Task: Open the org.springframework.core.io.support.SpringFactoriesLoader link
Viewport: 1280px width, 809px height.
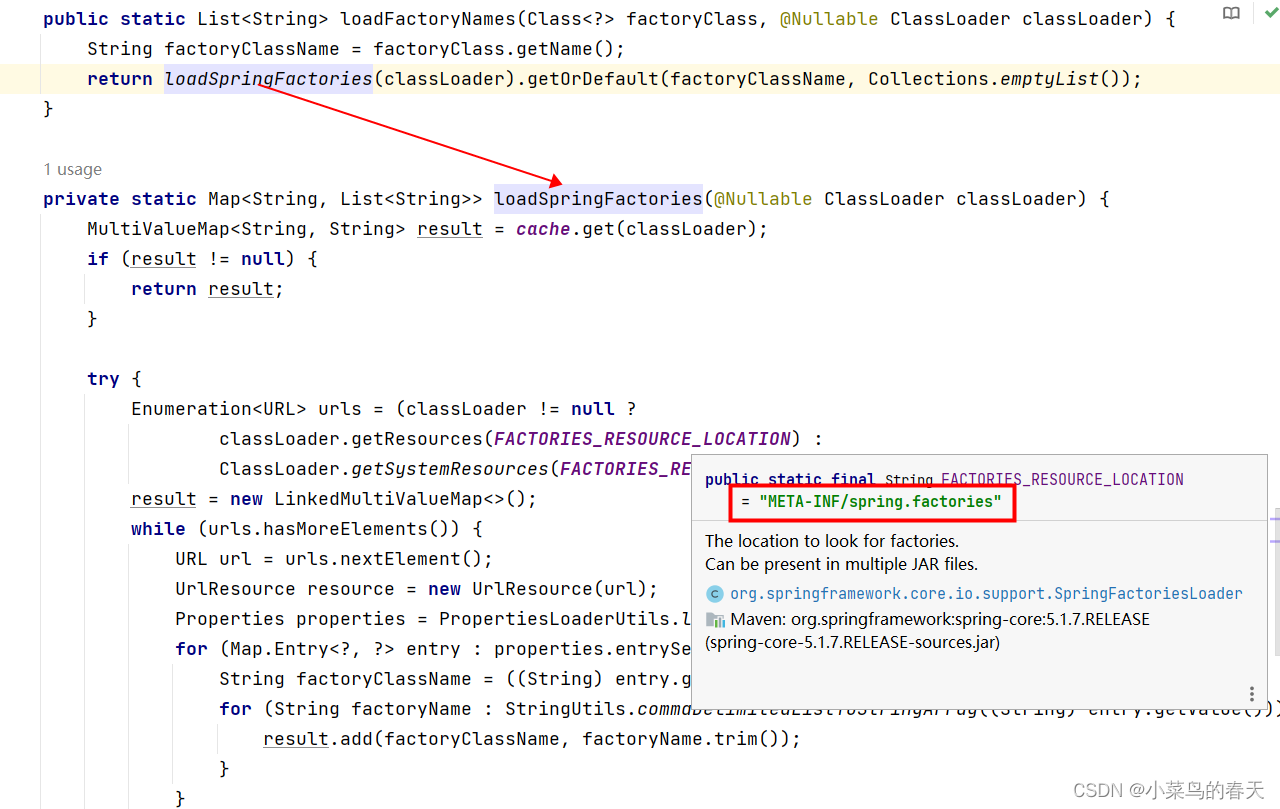Action: (x=986, y=594)
